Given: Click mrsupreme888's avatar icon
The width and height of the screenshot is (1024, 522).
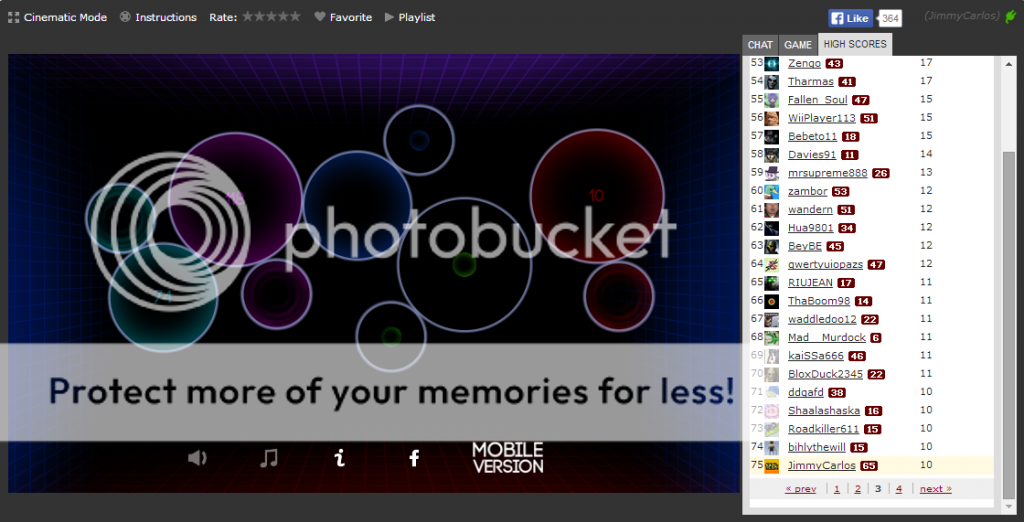Looking at the screenshot, I should coord(771,174).
